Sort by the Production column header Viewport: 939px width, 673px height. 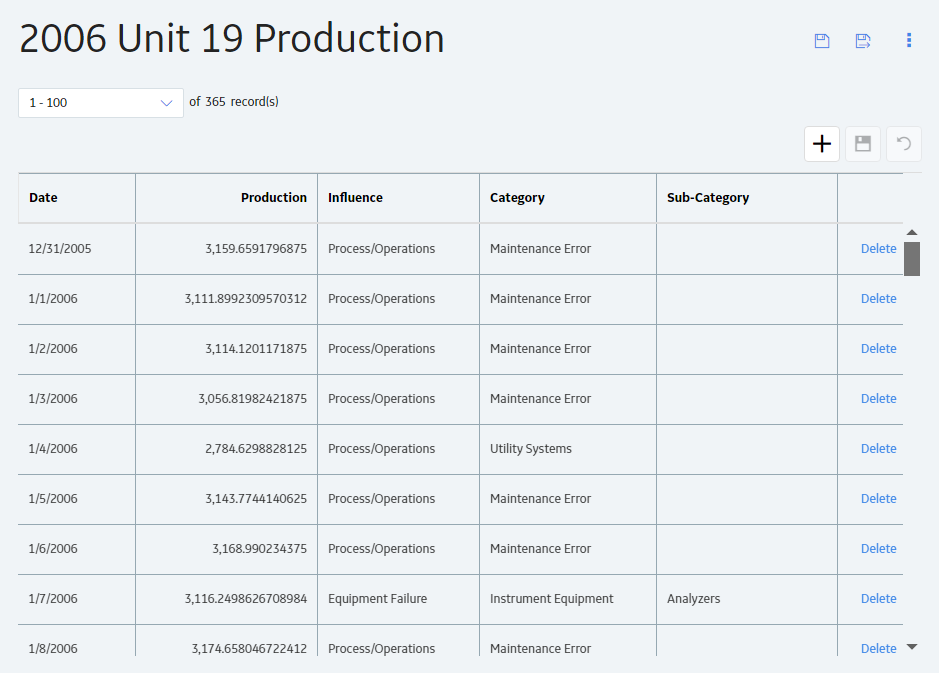tap(274, 198)
